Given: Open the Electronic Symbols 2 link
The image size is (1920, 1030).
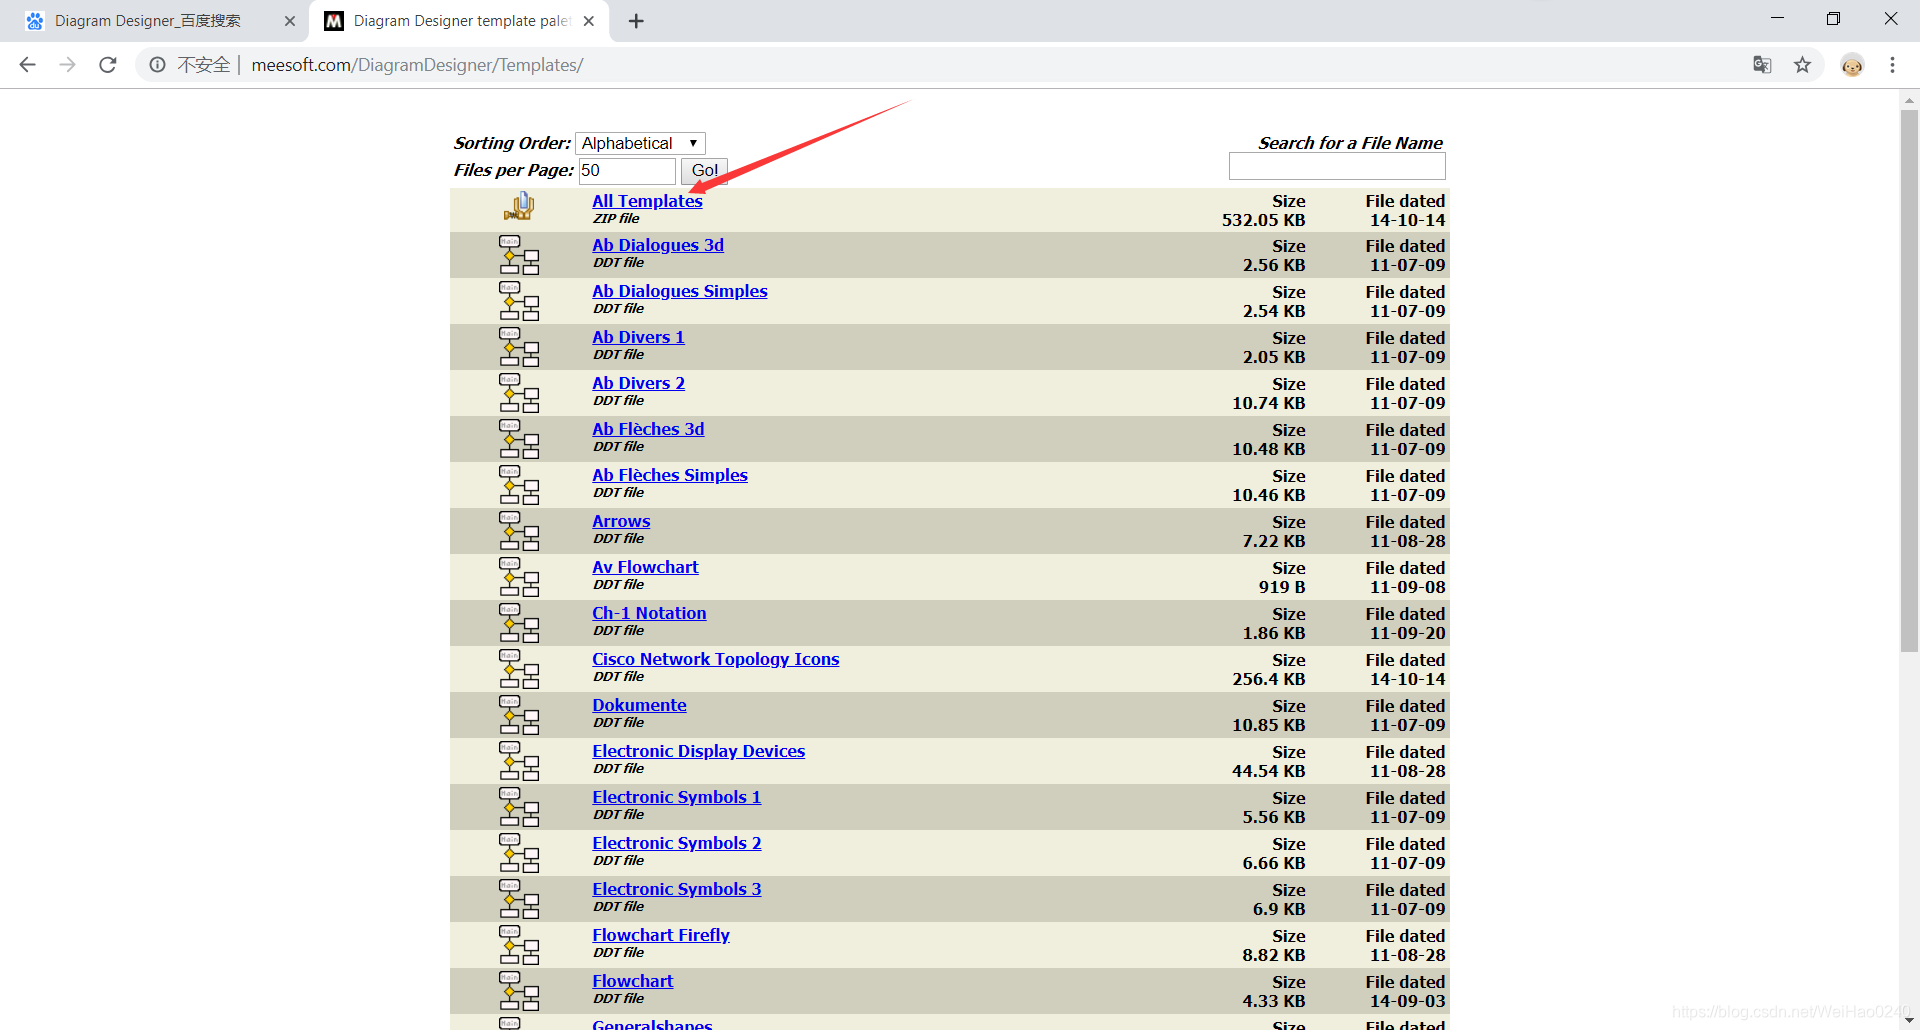Looking at the screenshot, I should pos(677,843).
